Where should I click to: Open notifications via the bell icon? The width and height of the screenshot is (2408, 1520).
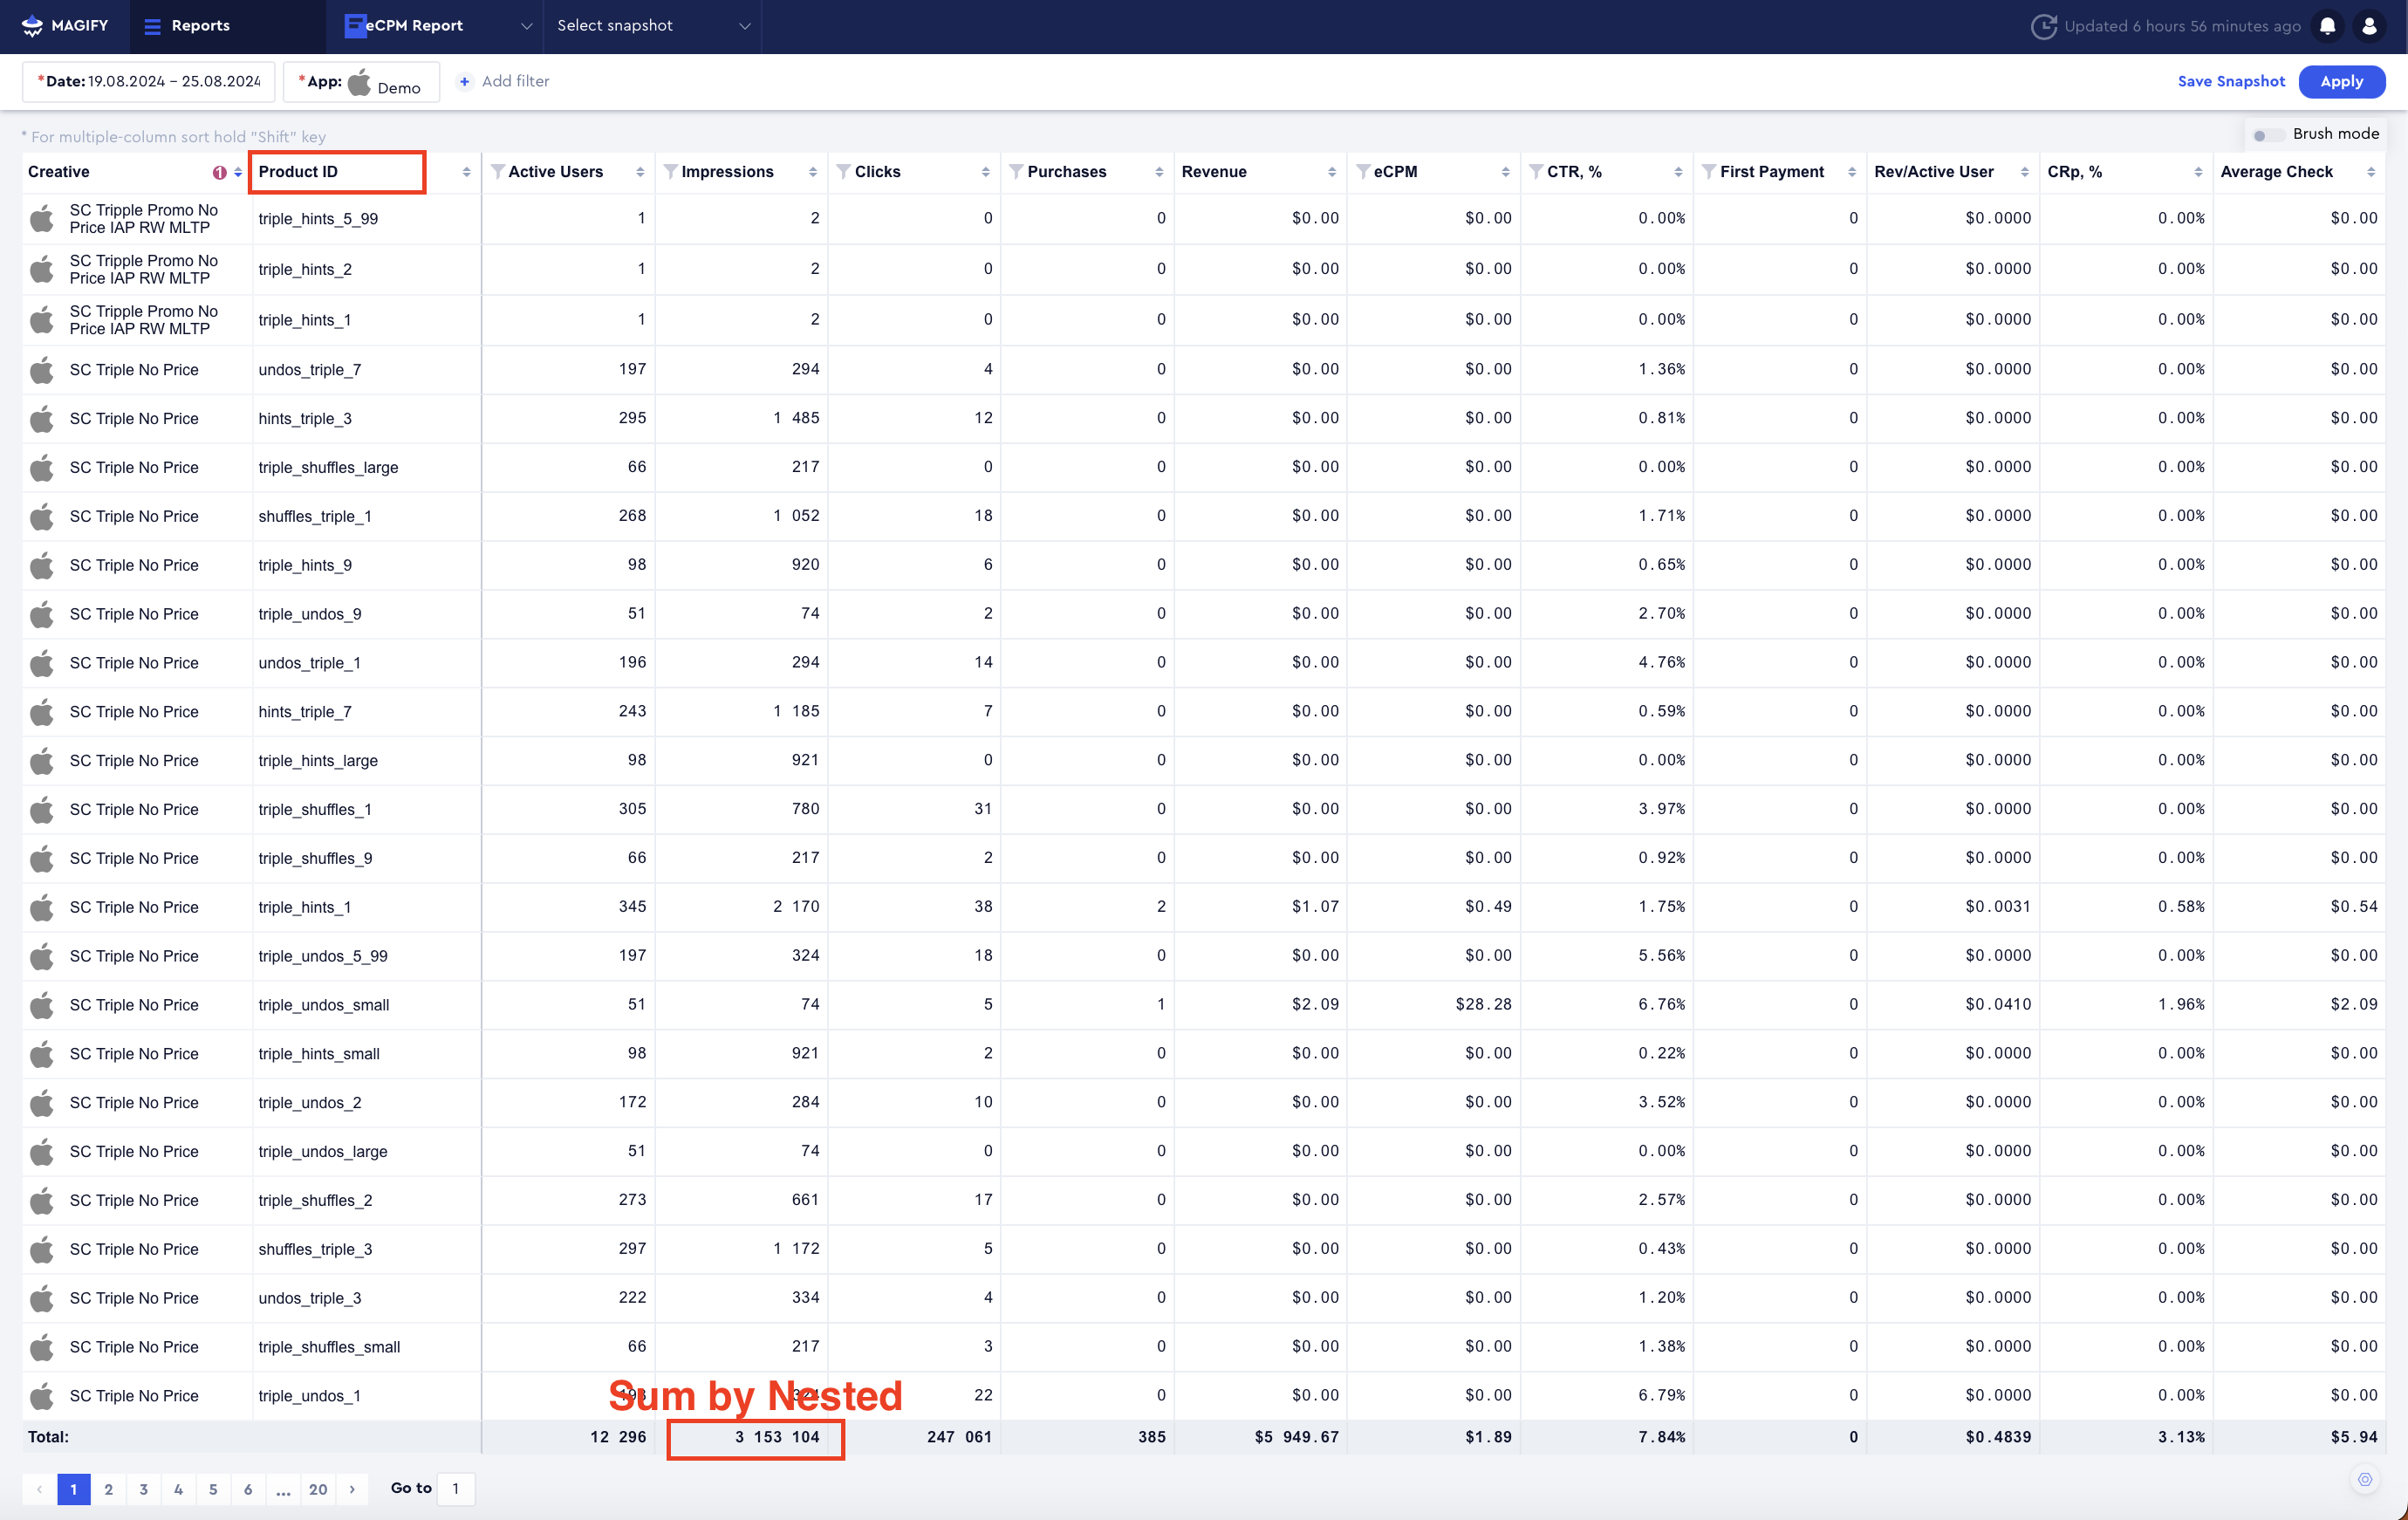2328,25
